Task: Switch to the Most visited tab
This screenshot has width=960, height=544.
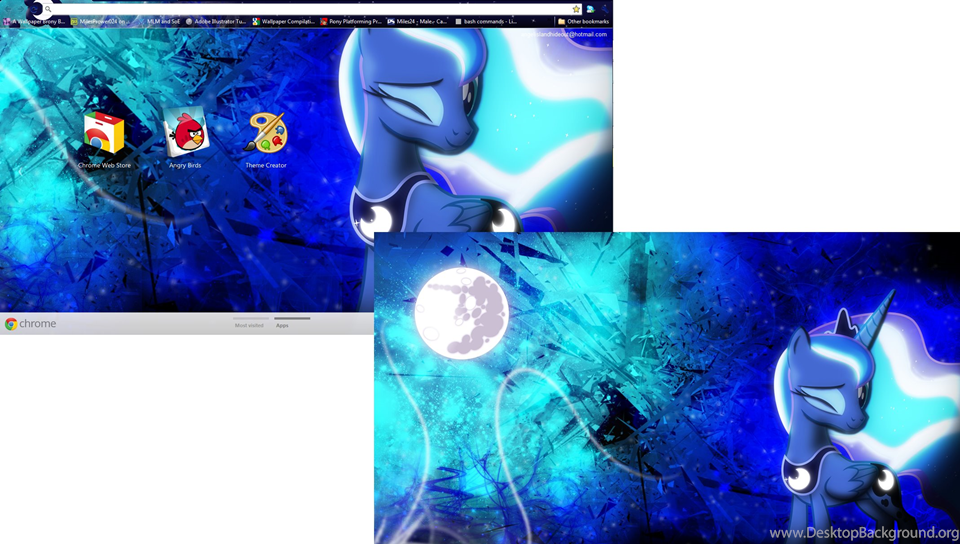Action: point(249,322)
